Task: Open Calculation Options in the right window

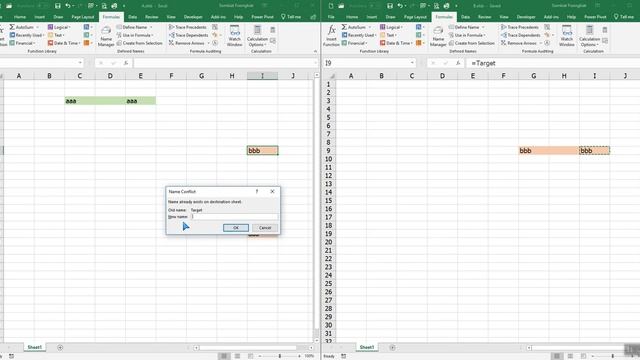Action: 589,36
